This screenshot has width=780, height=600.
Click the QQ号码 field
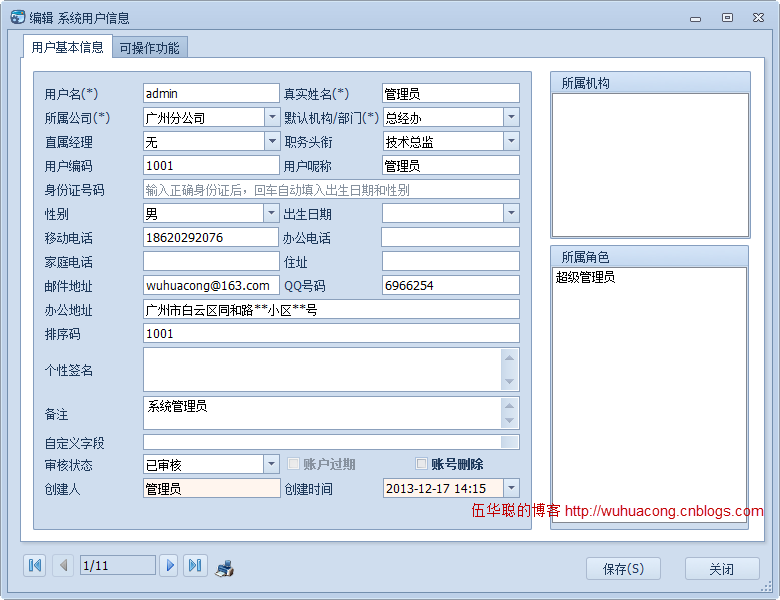[451, 285]
